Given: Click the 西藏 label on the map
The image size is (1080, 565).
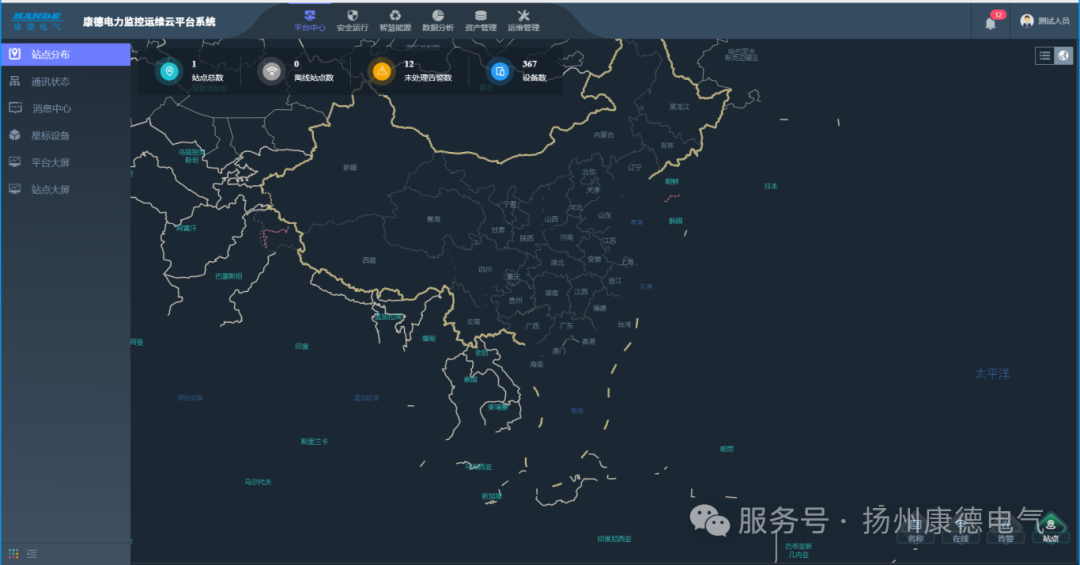Looking at the screenshot, I should coord(369,260).
